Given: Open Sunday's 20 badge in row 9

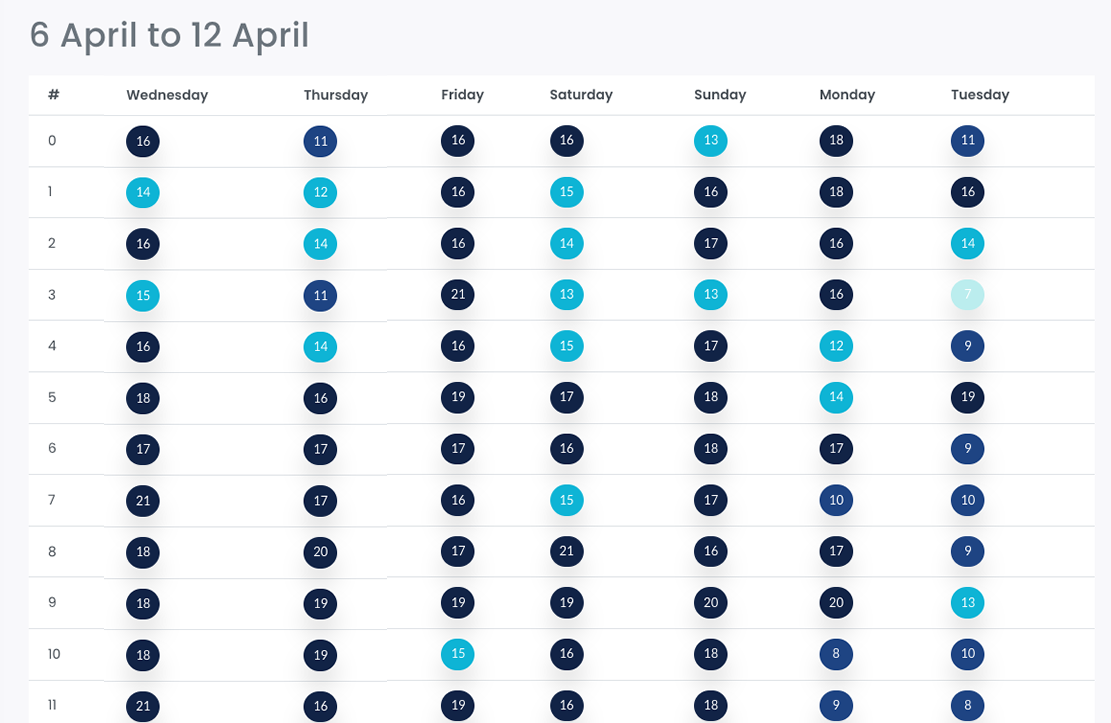Looking at the screenshot, I should (711, 602).
